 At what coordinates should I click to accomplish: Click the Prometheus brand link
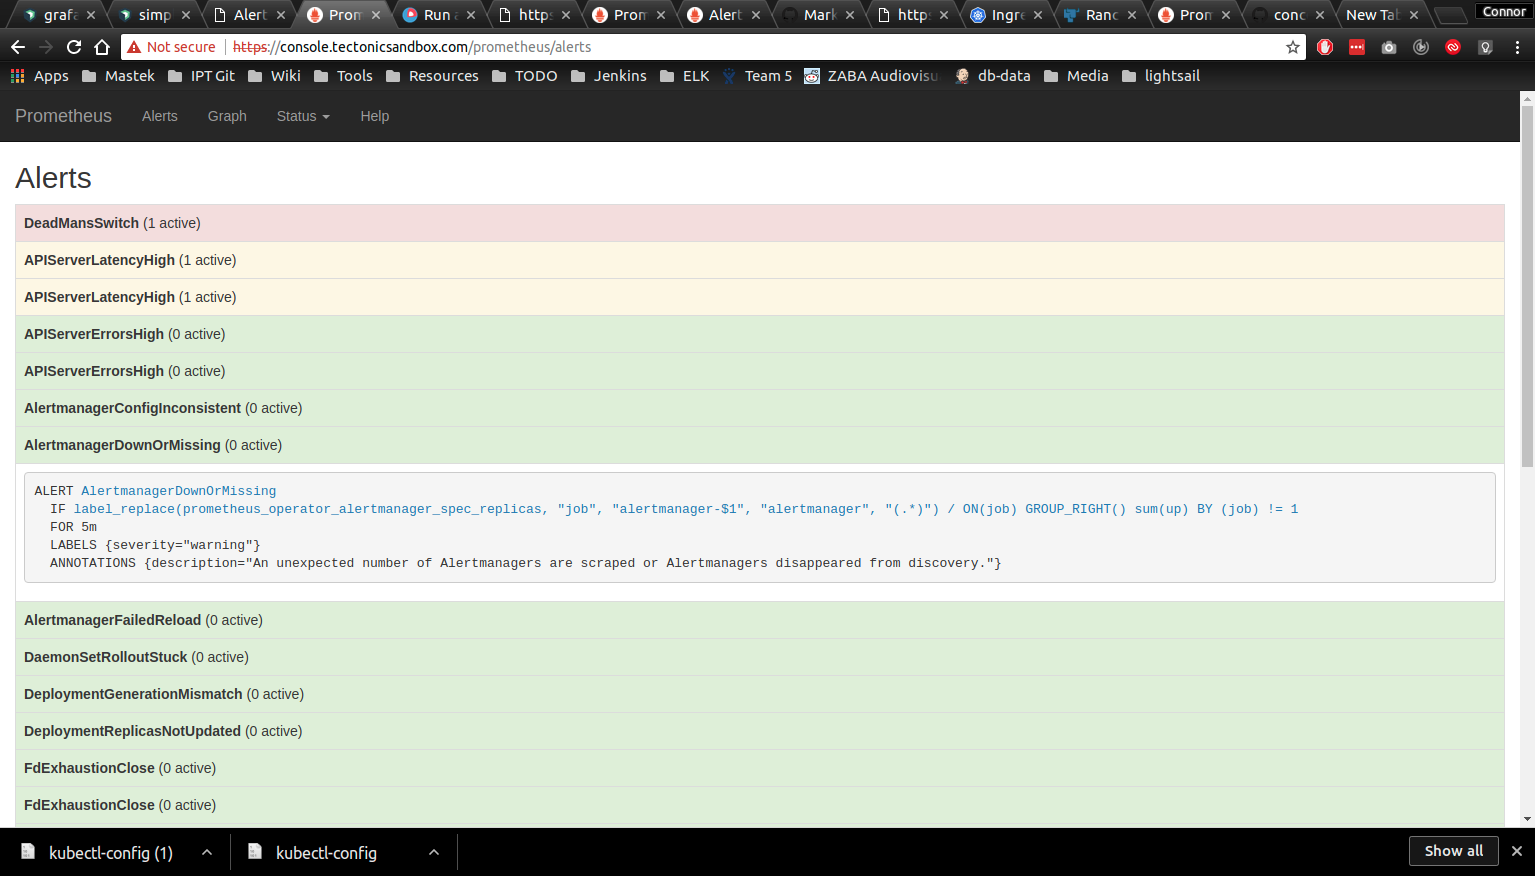tap(63, 116)
